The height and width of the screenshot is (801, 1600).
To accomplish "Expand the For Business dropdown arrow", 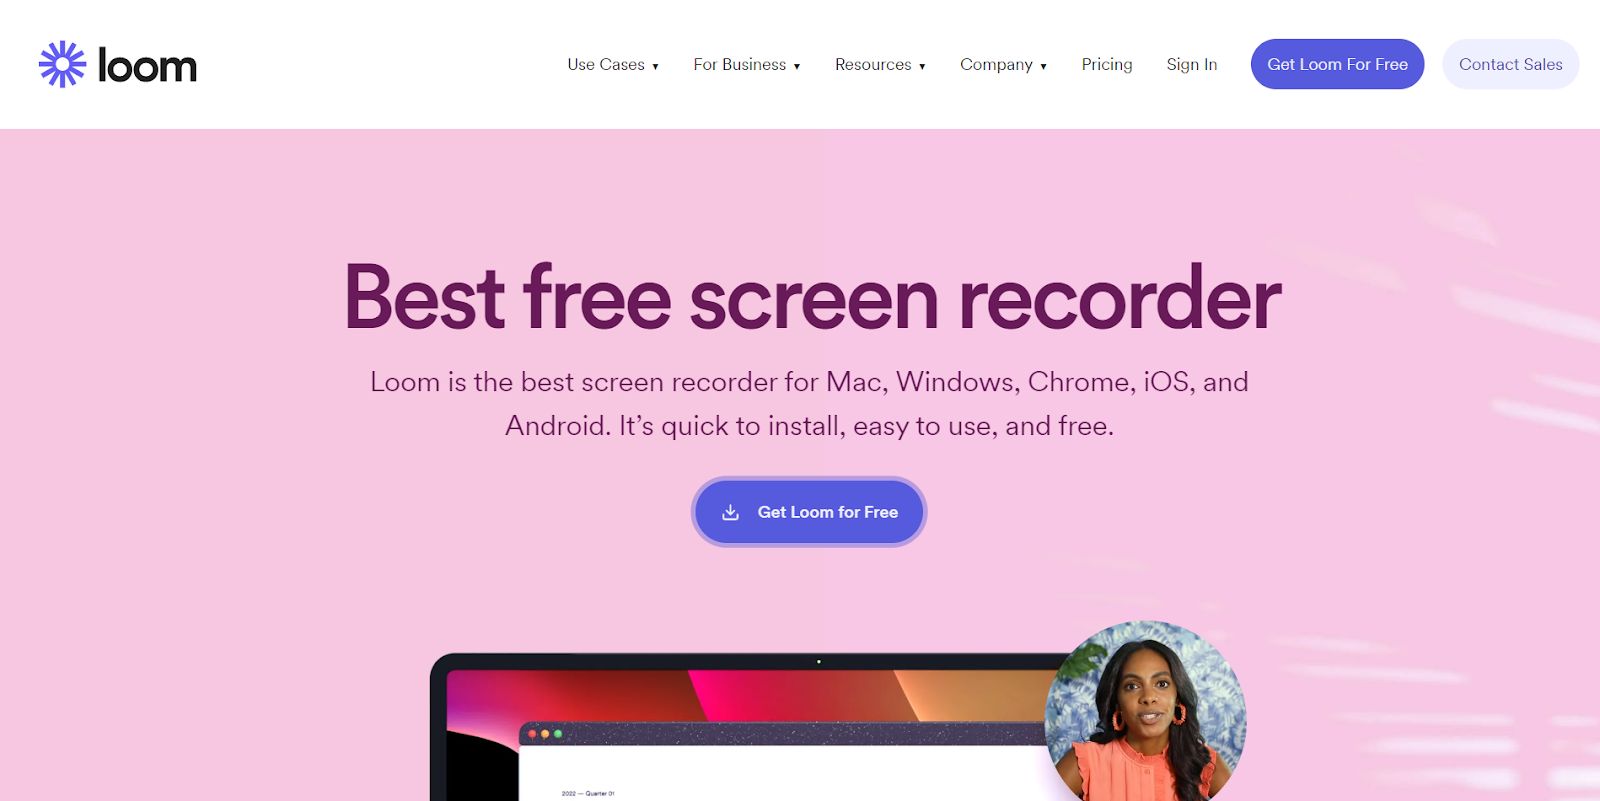I will 797,66.
